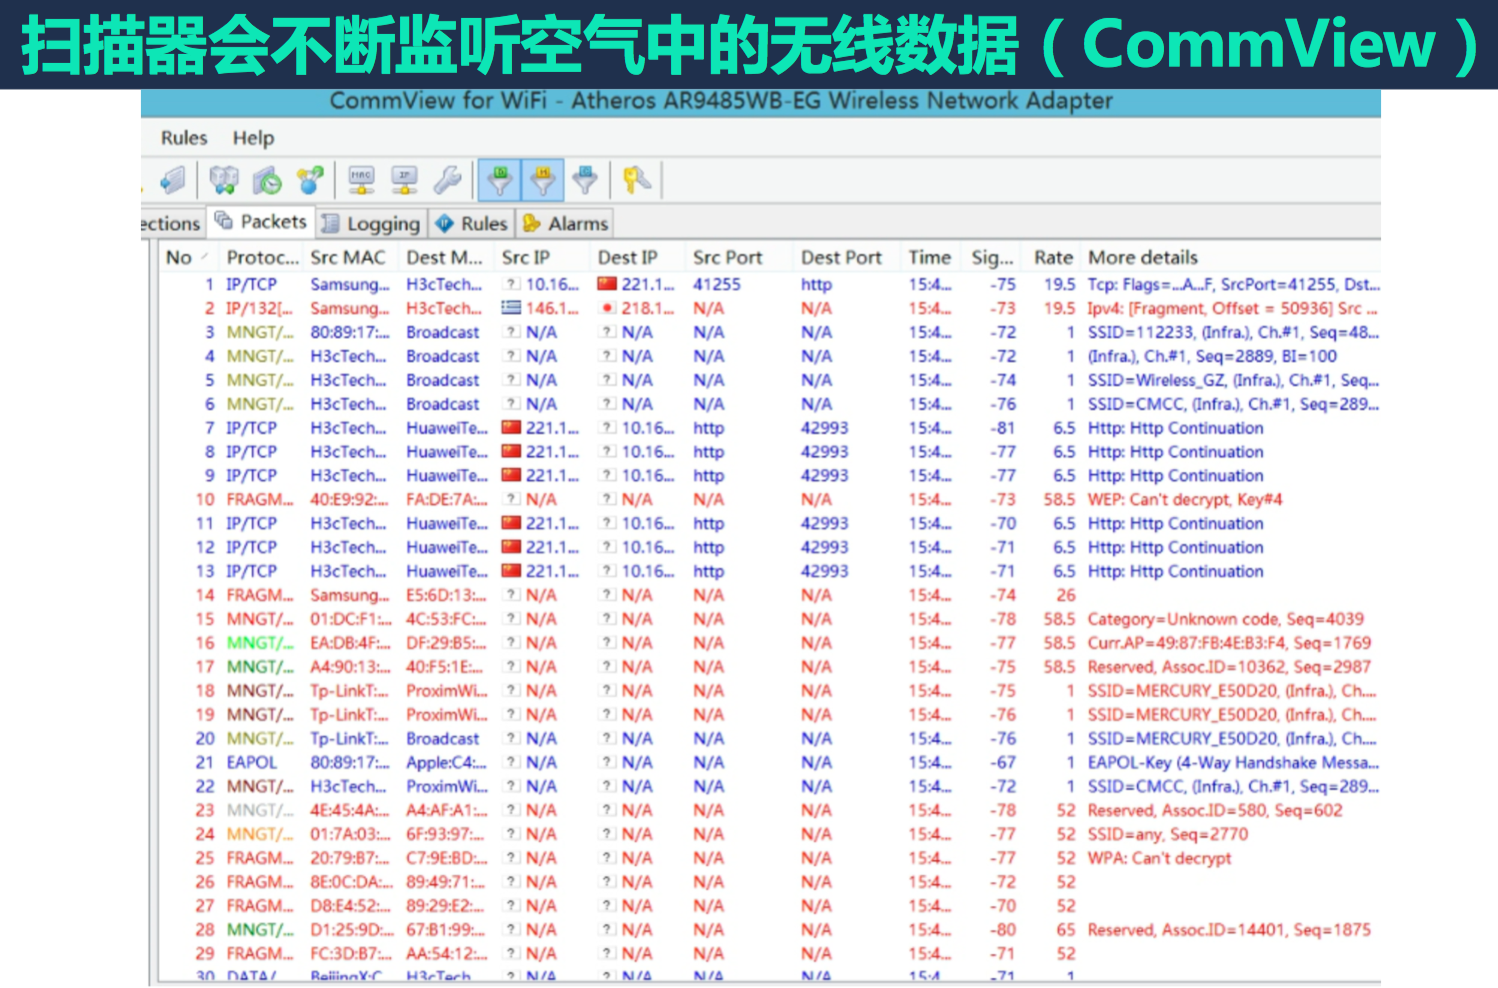This screenshot has height=988, width=1498.
Task: Open the MAC aliases icon
Action: click(x=361, y=180)
